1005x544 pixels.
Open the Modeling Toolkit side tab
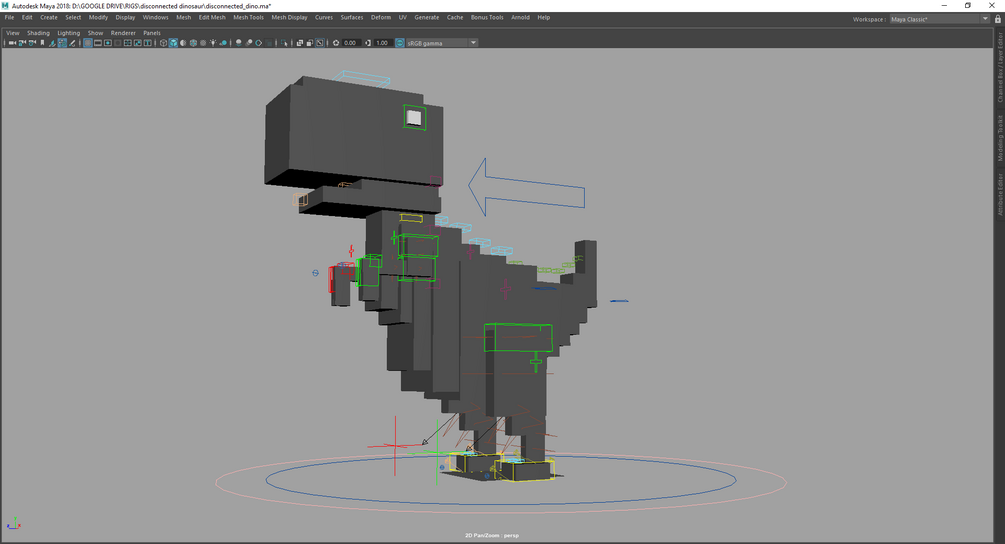pyautogui.click(x=999, y=138)
